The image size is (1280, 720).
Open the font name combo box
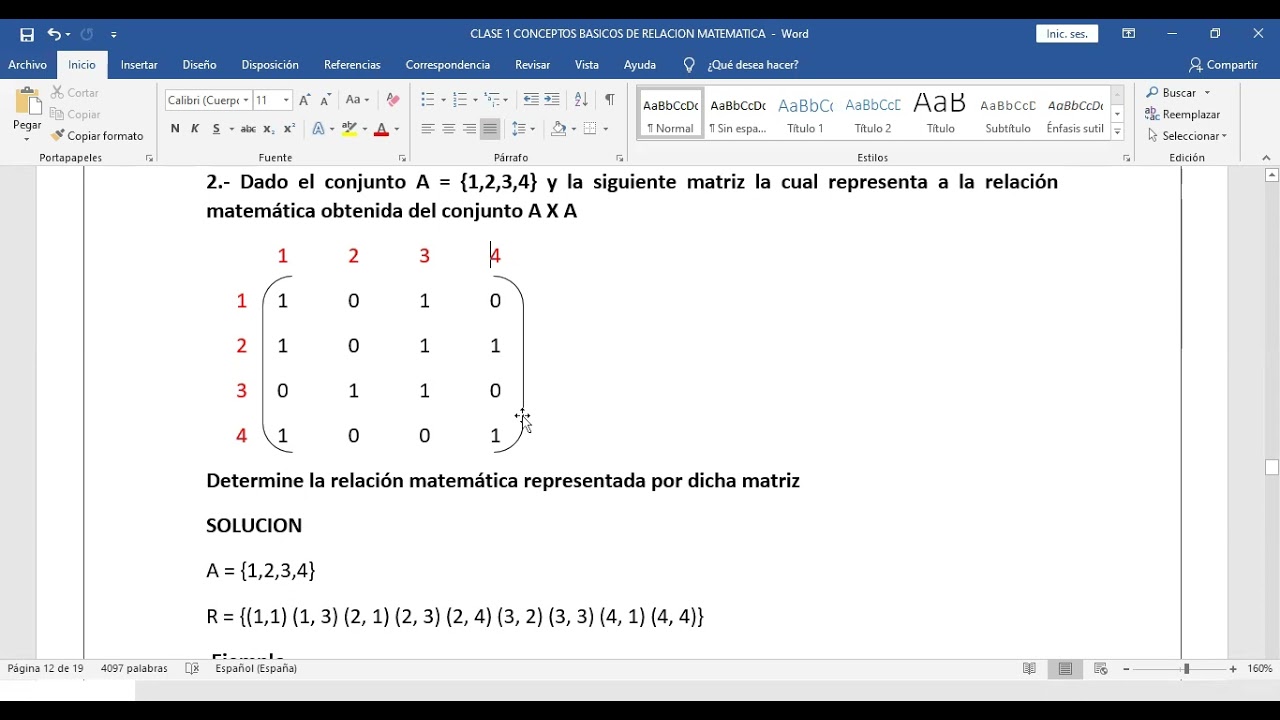pyautogui.click(x=207, y=100)
